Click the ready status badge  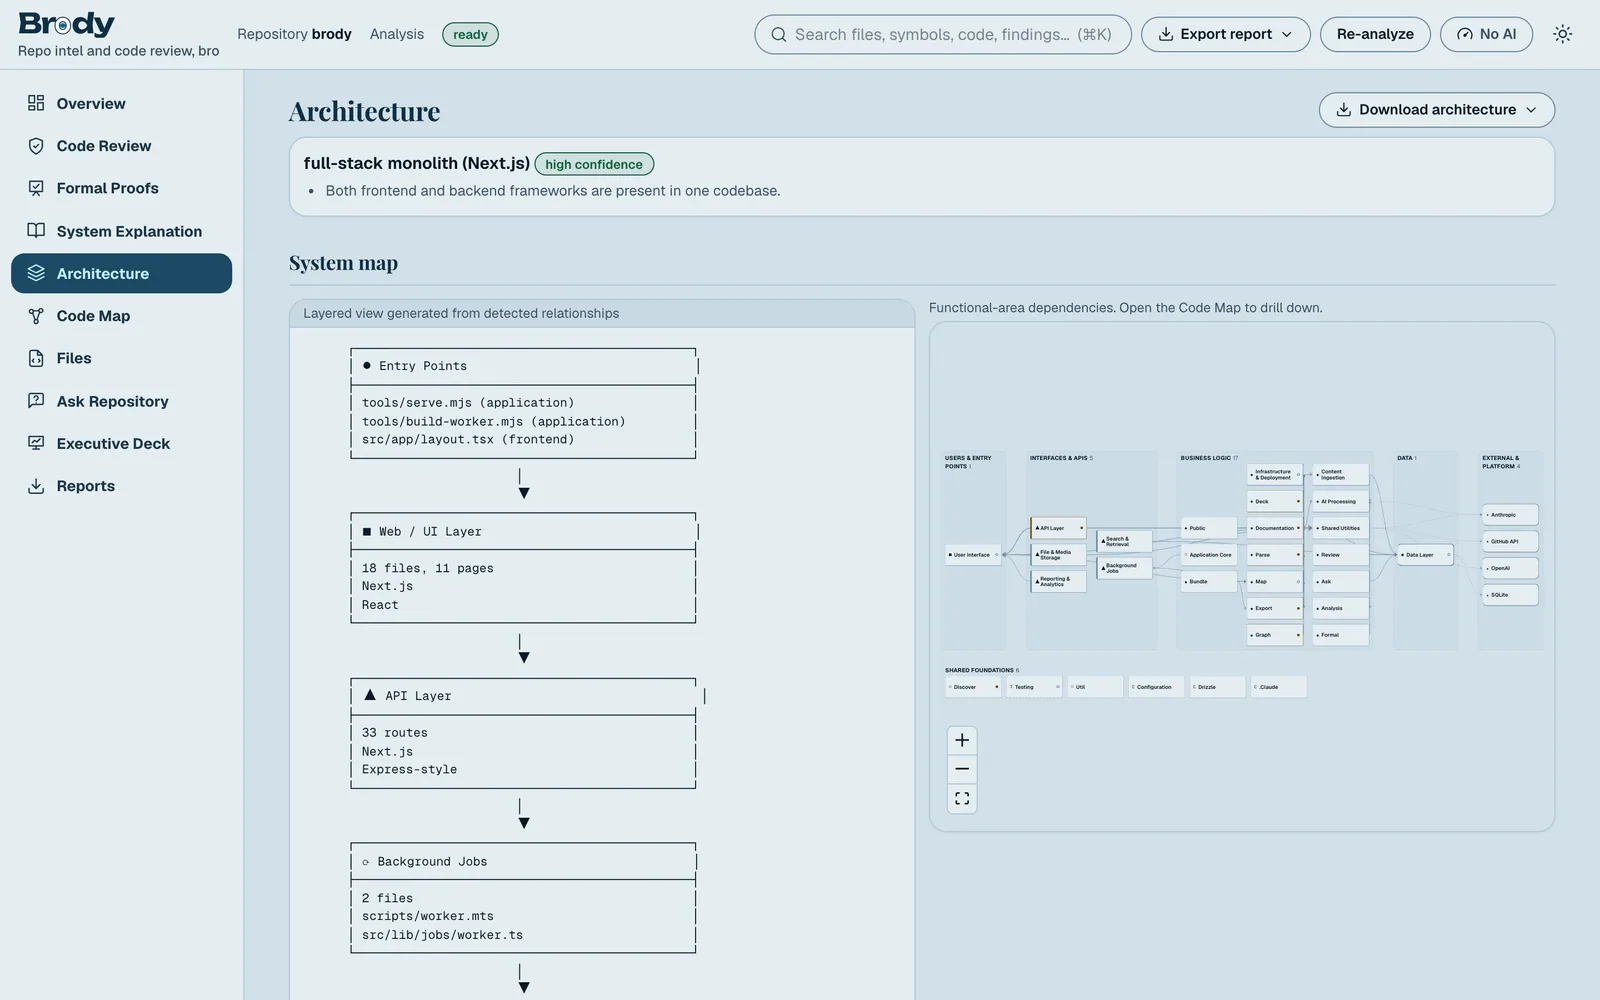pyautogui.click(x=470, y=34)
